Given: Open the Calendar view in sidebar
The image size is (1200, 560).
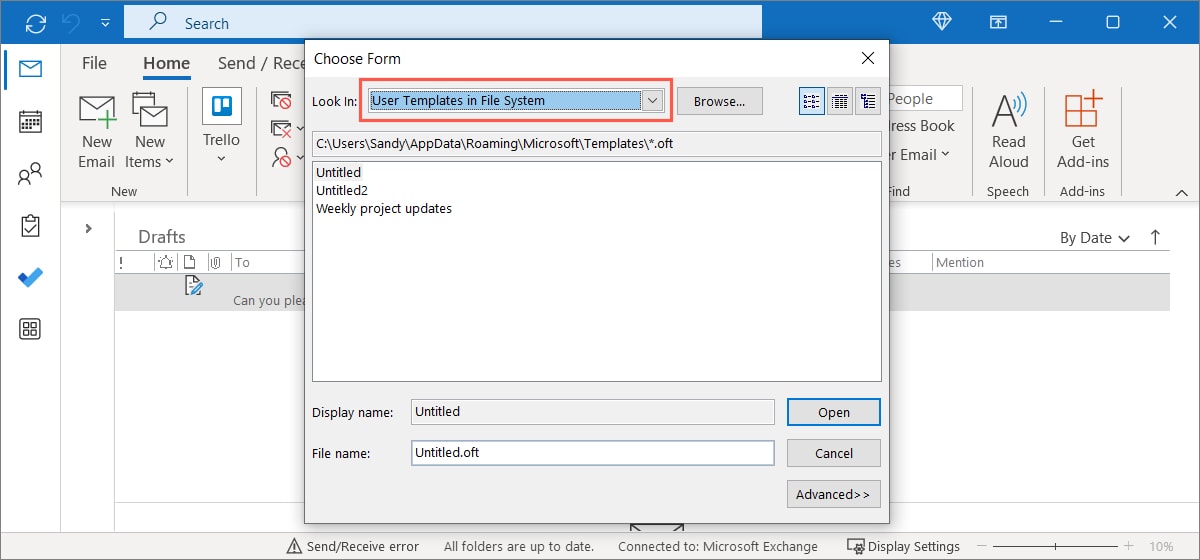Looking at the screenshot, I should [x=30, y=122].
